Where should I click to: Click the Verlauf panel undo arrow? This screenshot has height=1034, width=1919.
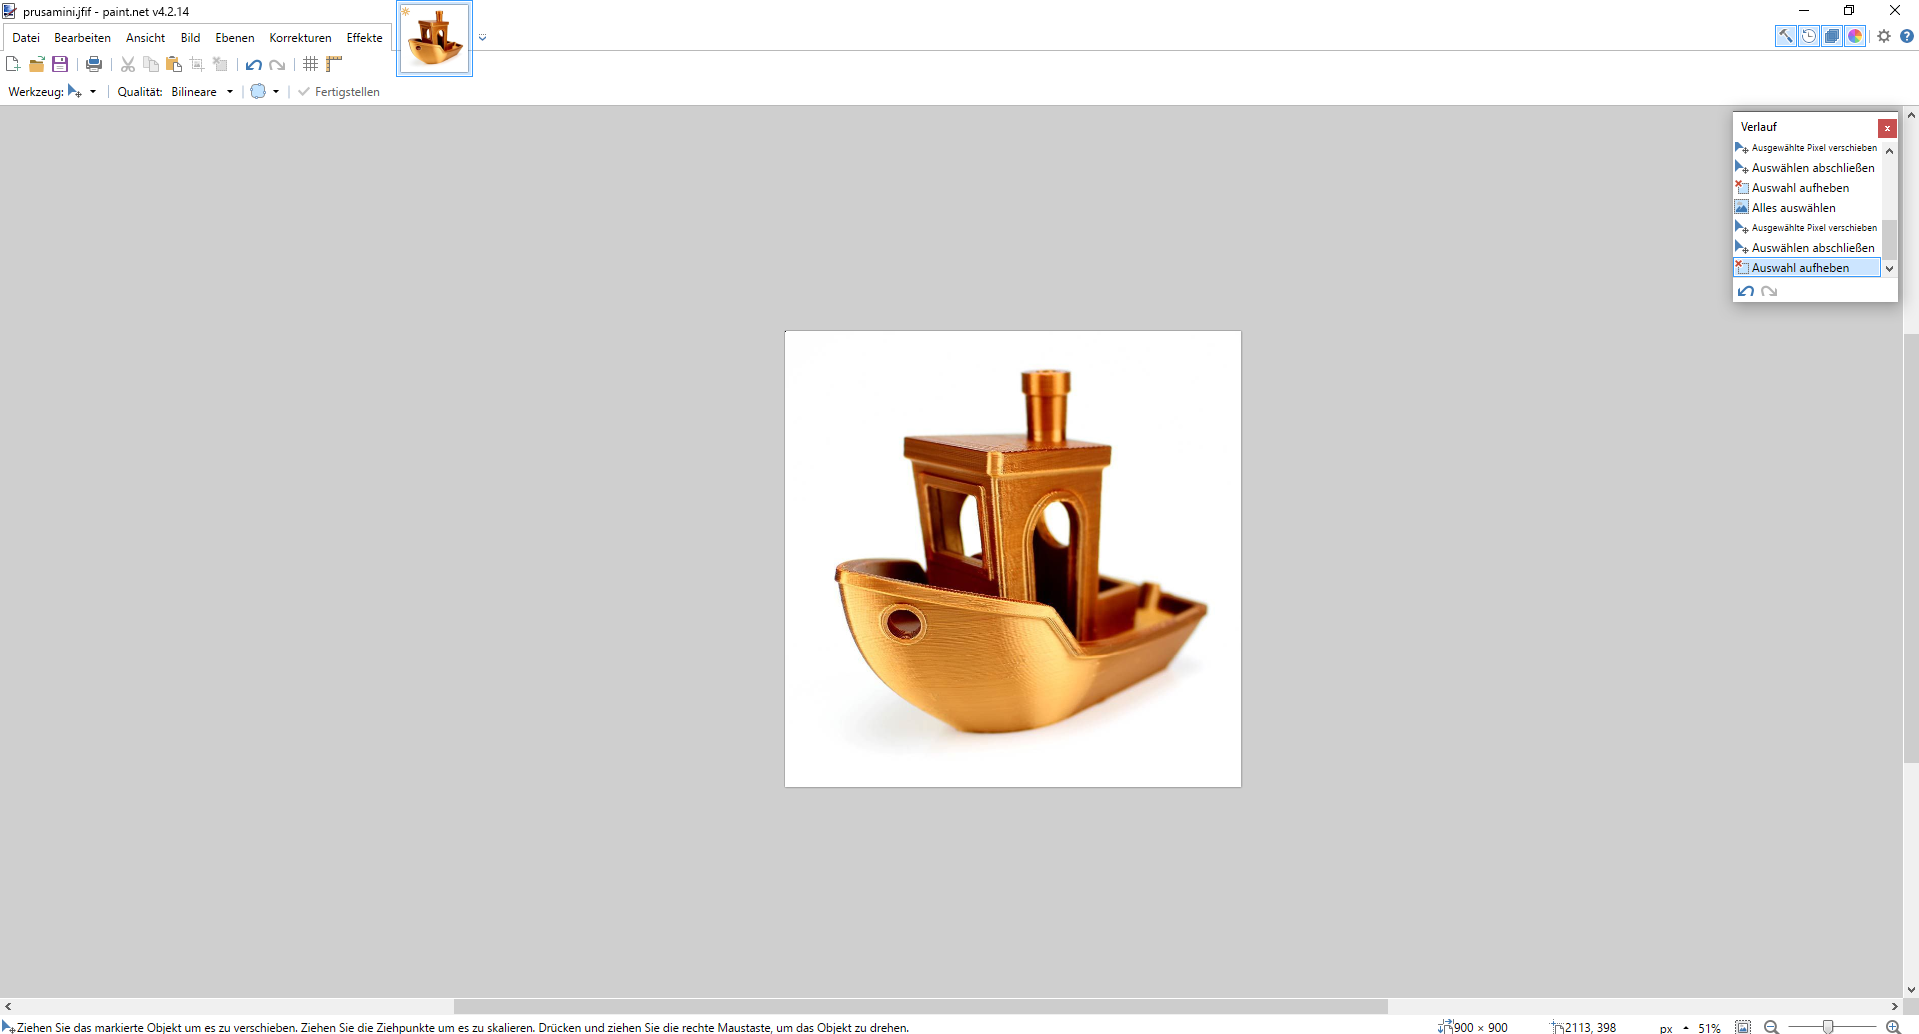[x=1746, y=291]
